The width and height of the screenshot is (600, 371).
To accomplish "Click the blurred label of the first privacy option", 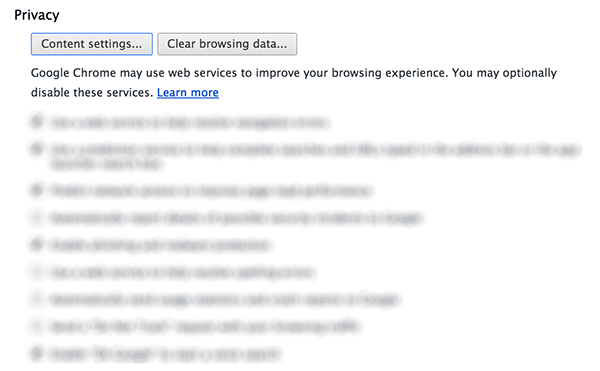I will [189, 123].
